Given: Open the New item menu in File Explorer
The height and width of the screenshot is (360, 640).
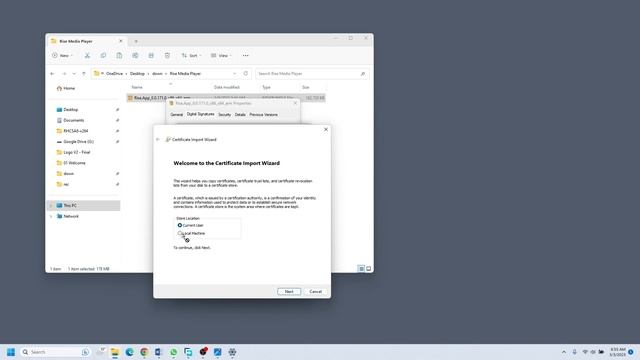Looking at the screenshot, I should (x=62, y=56).
